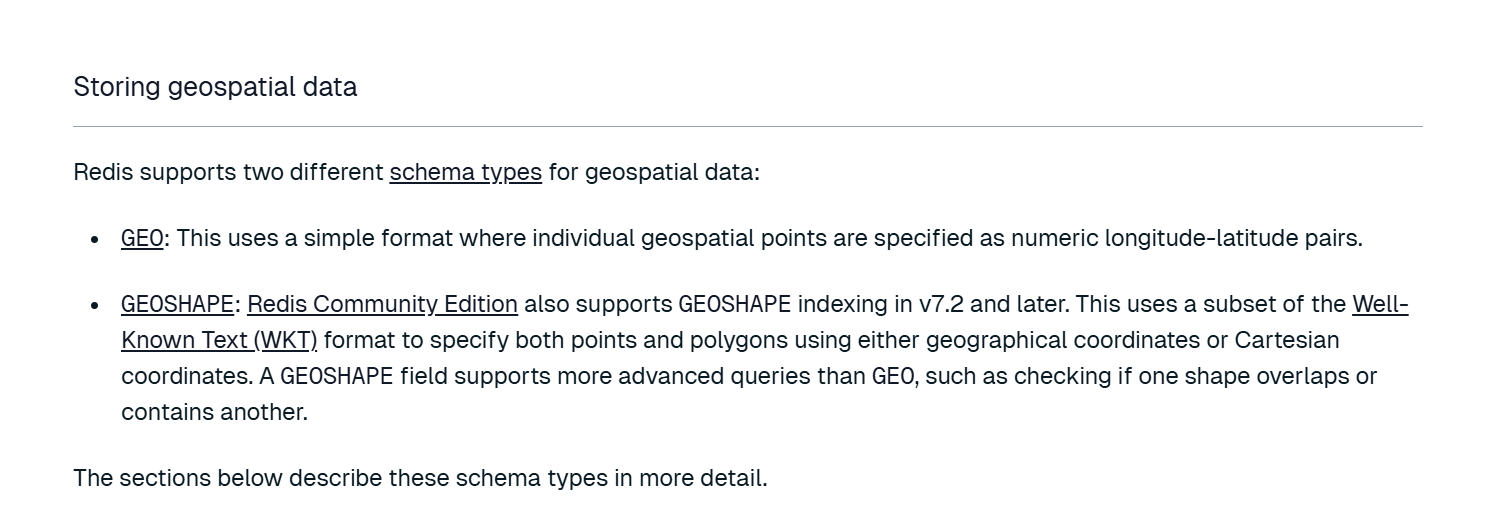Click the phrase 'contains another.'
The width and height of the screenshot is (1499, 531).
click(x=214, y=412)
